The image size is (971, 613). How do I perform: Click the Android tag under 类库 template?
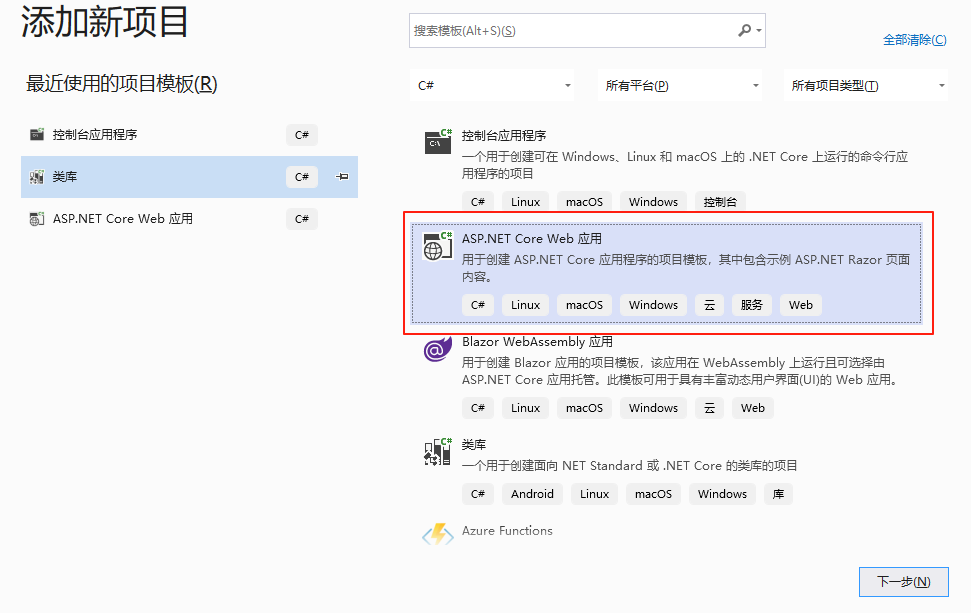[532, 494]
